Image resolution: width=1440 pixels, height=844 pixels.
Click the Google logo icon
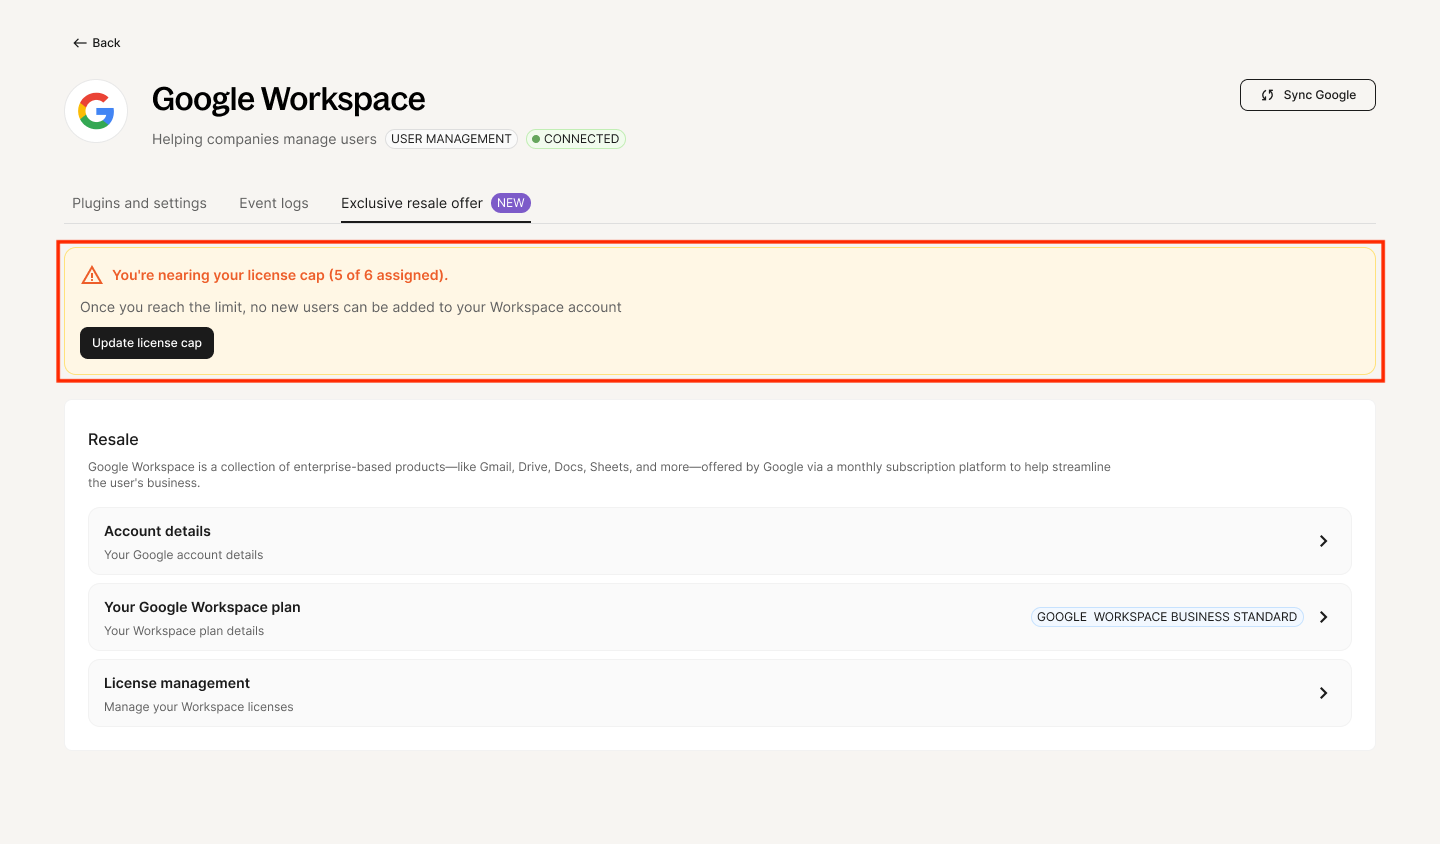(x=96, y=111)
